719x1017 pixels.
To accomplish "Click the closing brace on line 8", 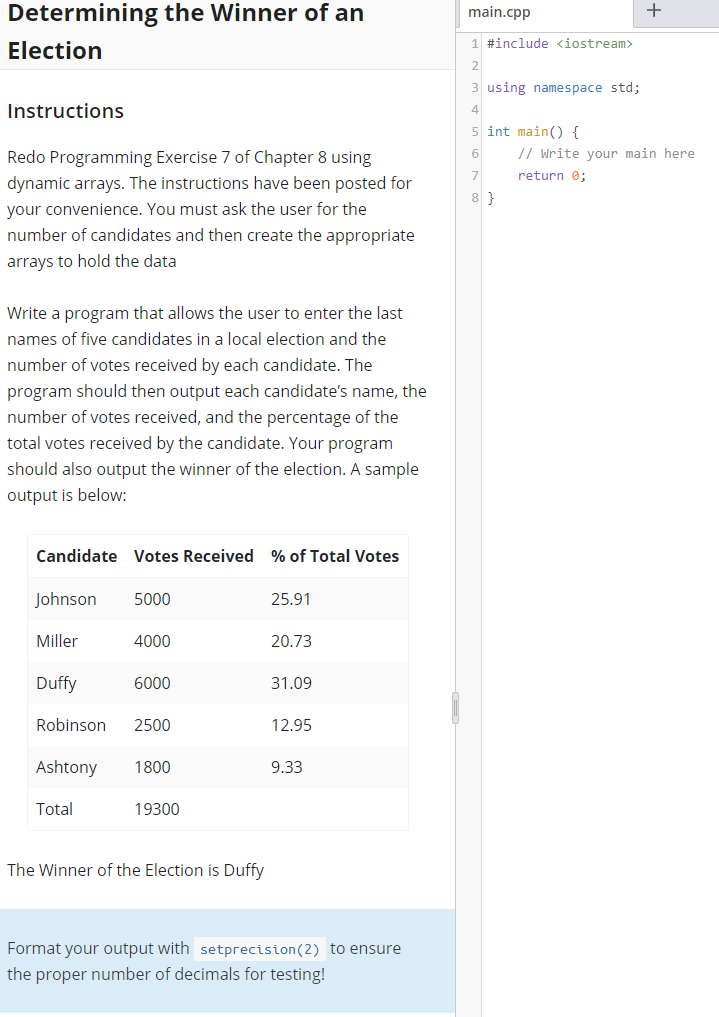I will tap(489, 197).
